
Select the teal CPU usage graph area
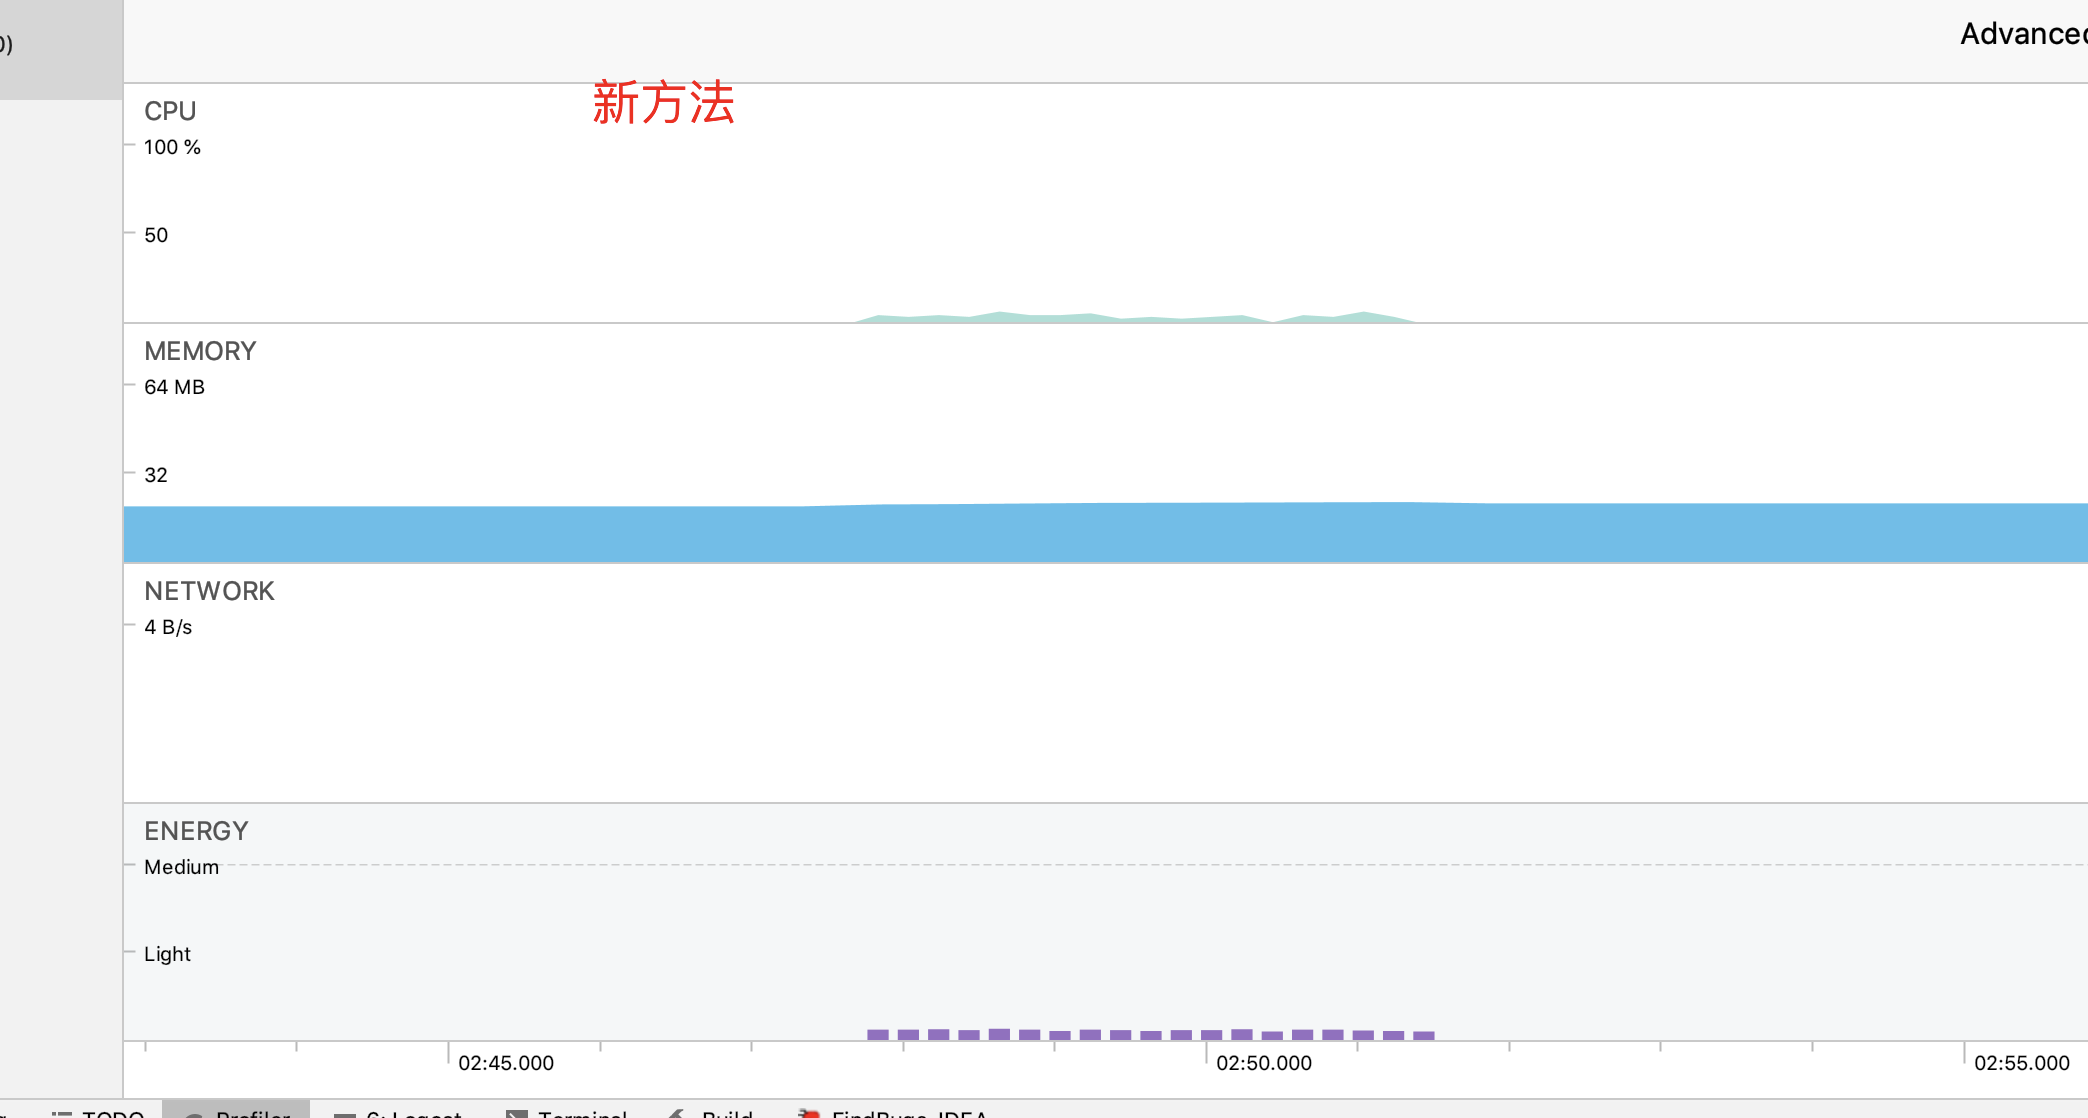click(1135, 317)
